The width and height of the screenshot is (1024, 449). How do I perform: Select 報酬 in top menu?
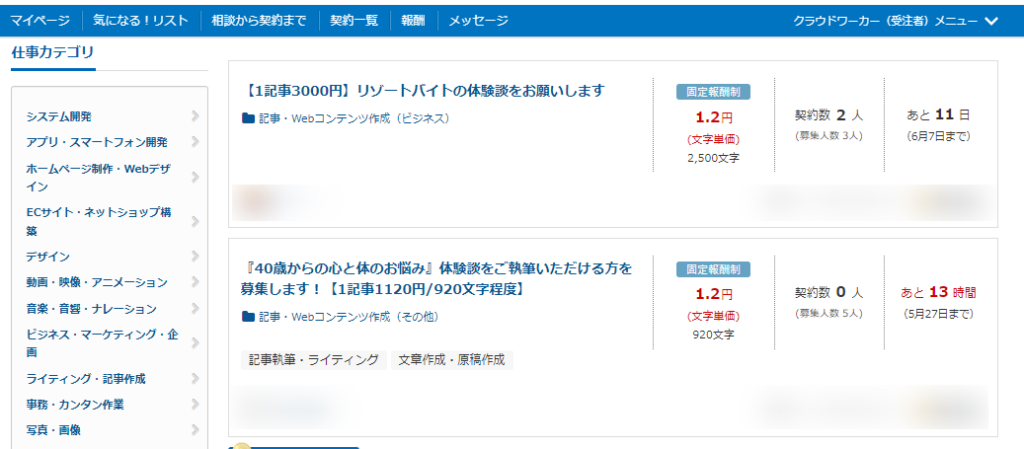[x=413, y=20]
